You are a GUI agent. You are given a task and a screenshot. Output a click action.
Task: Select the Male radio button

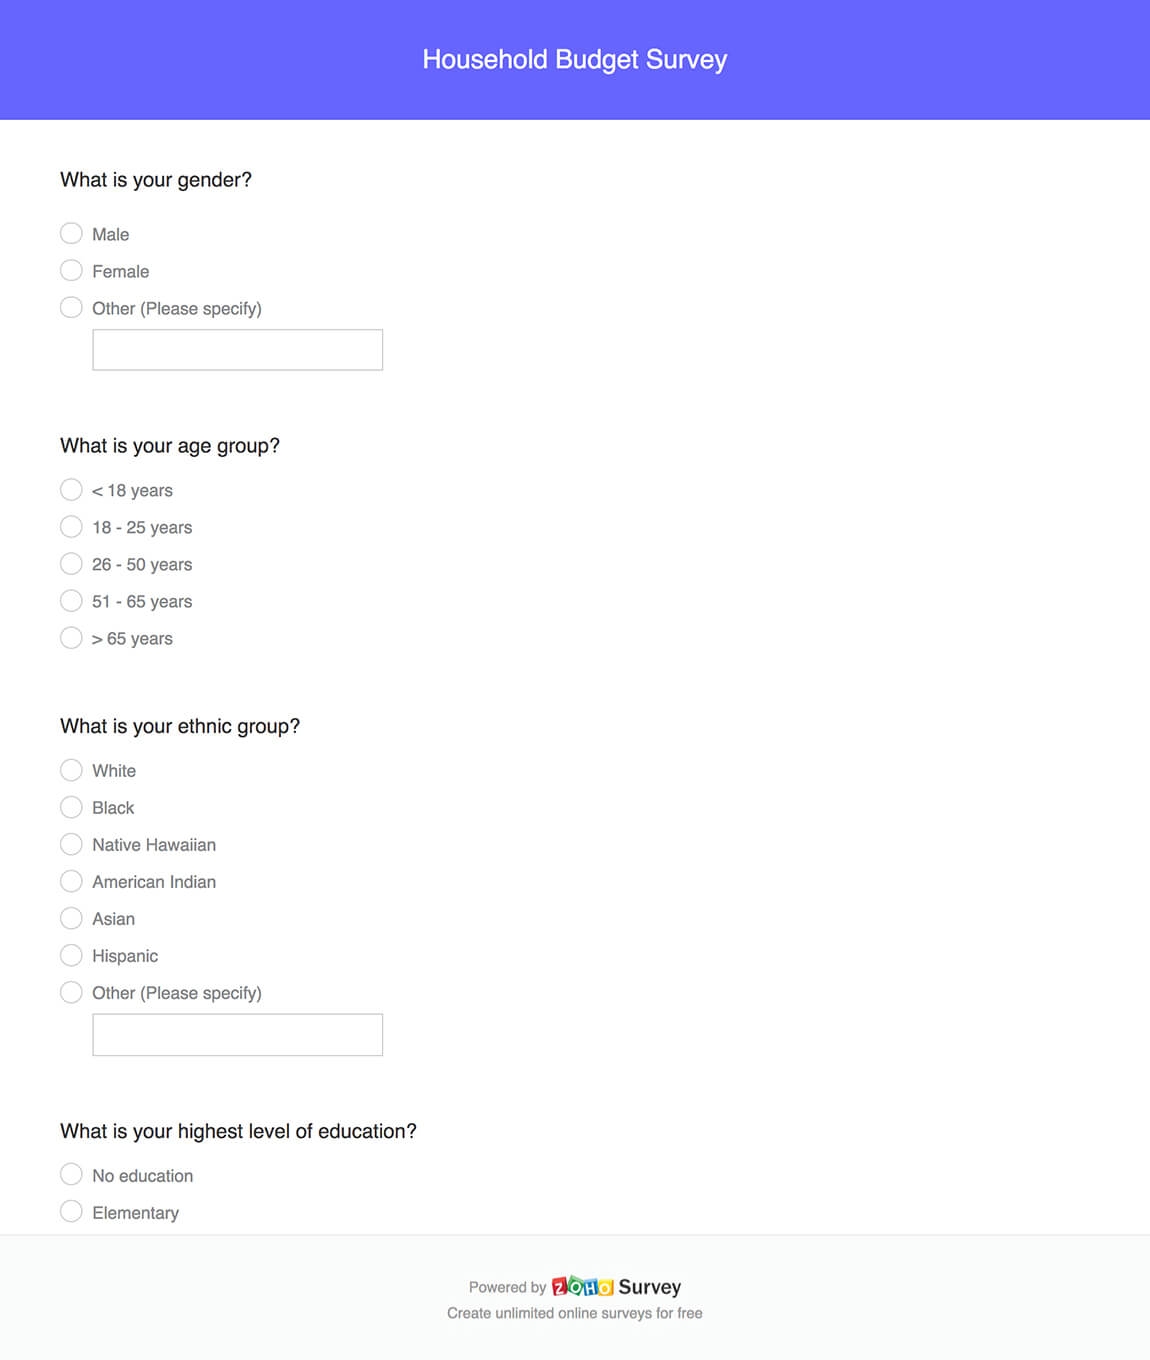71,234
